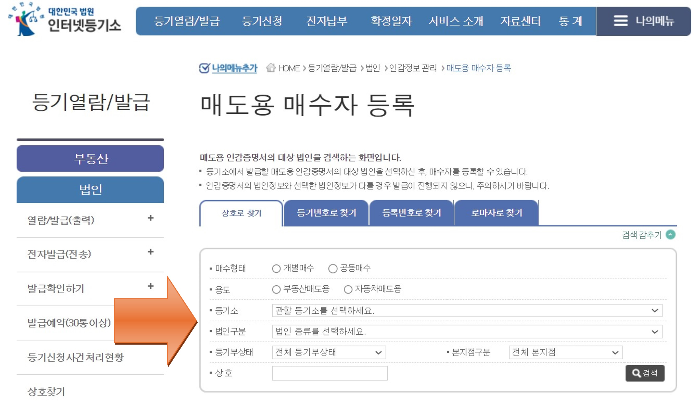Click the 등기열람/발급 sidebar heading
Image resolution: width=700 pixels, height=401 pixels.
91,102
